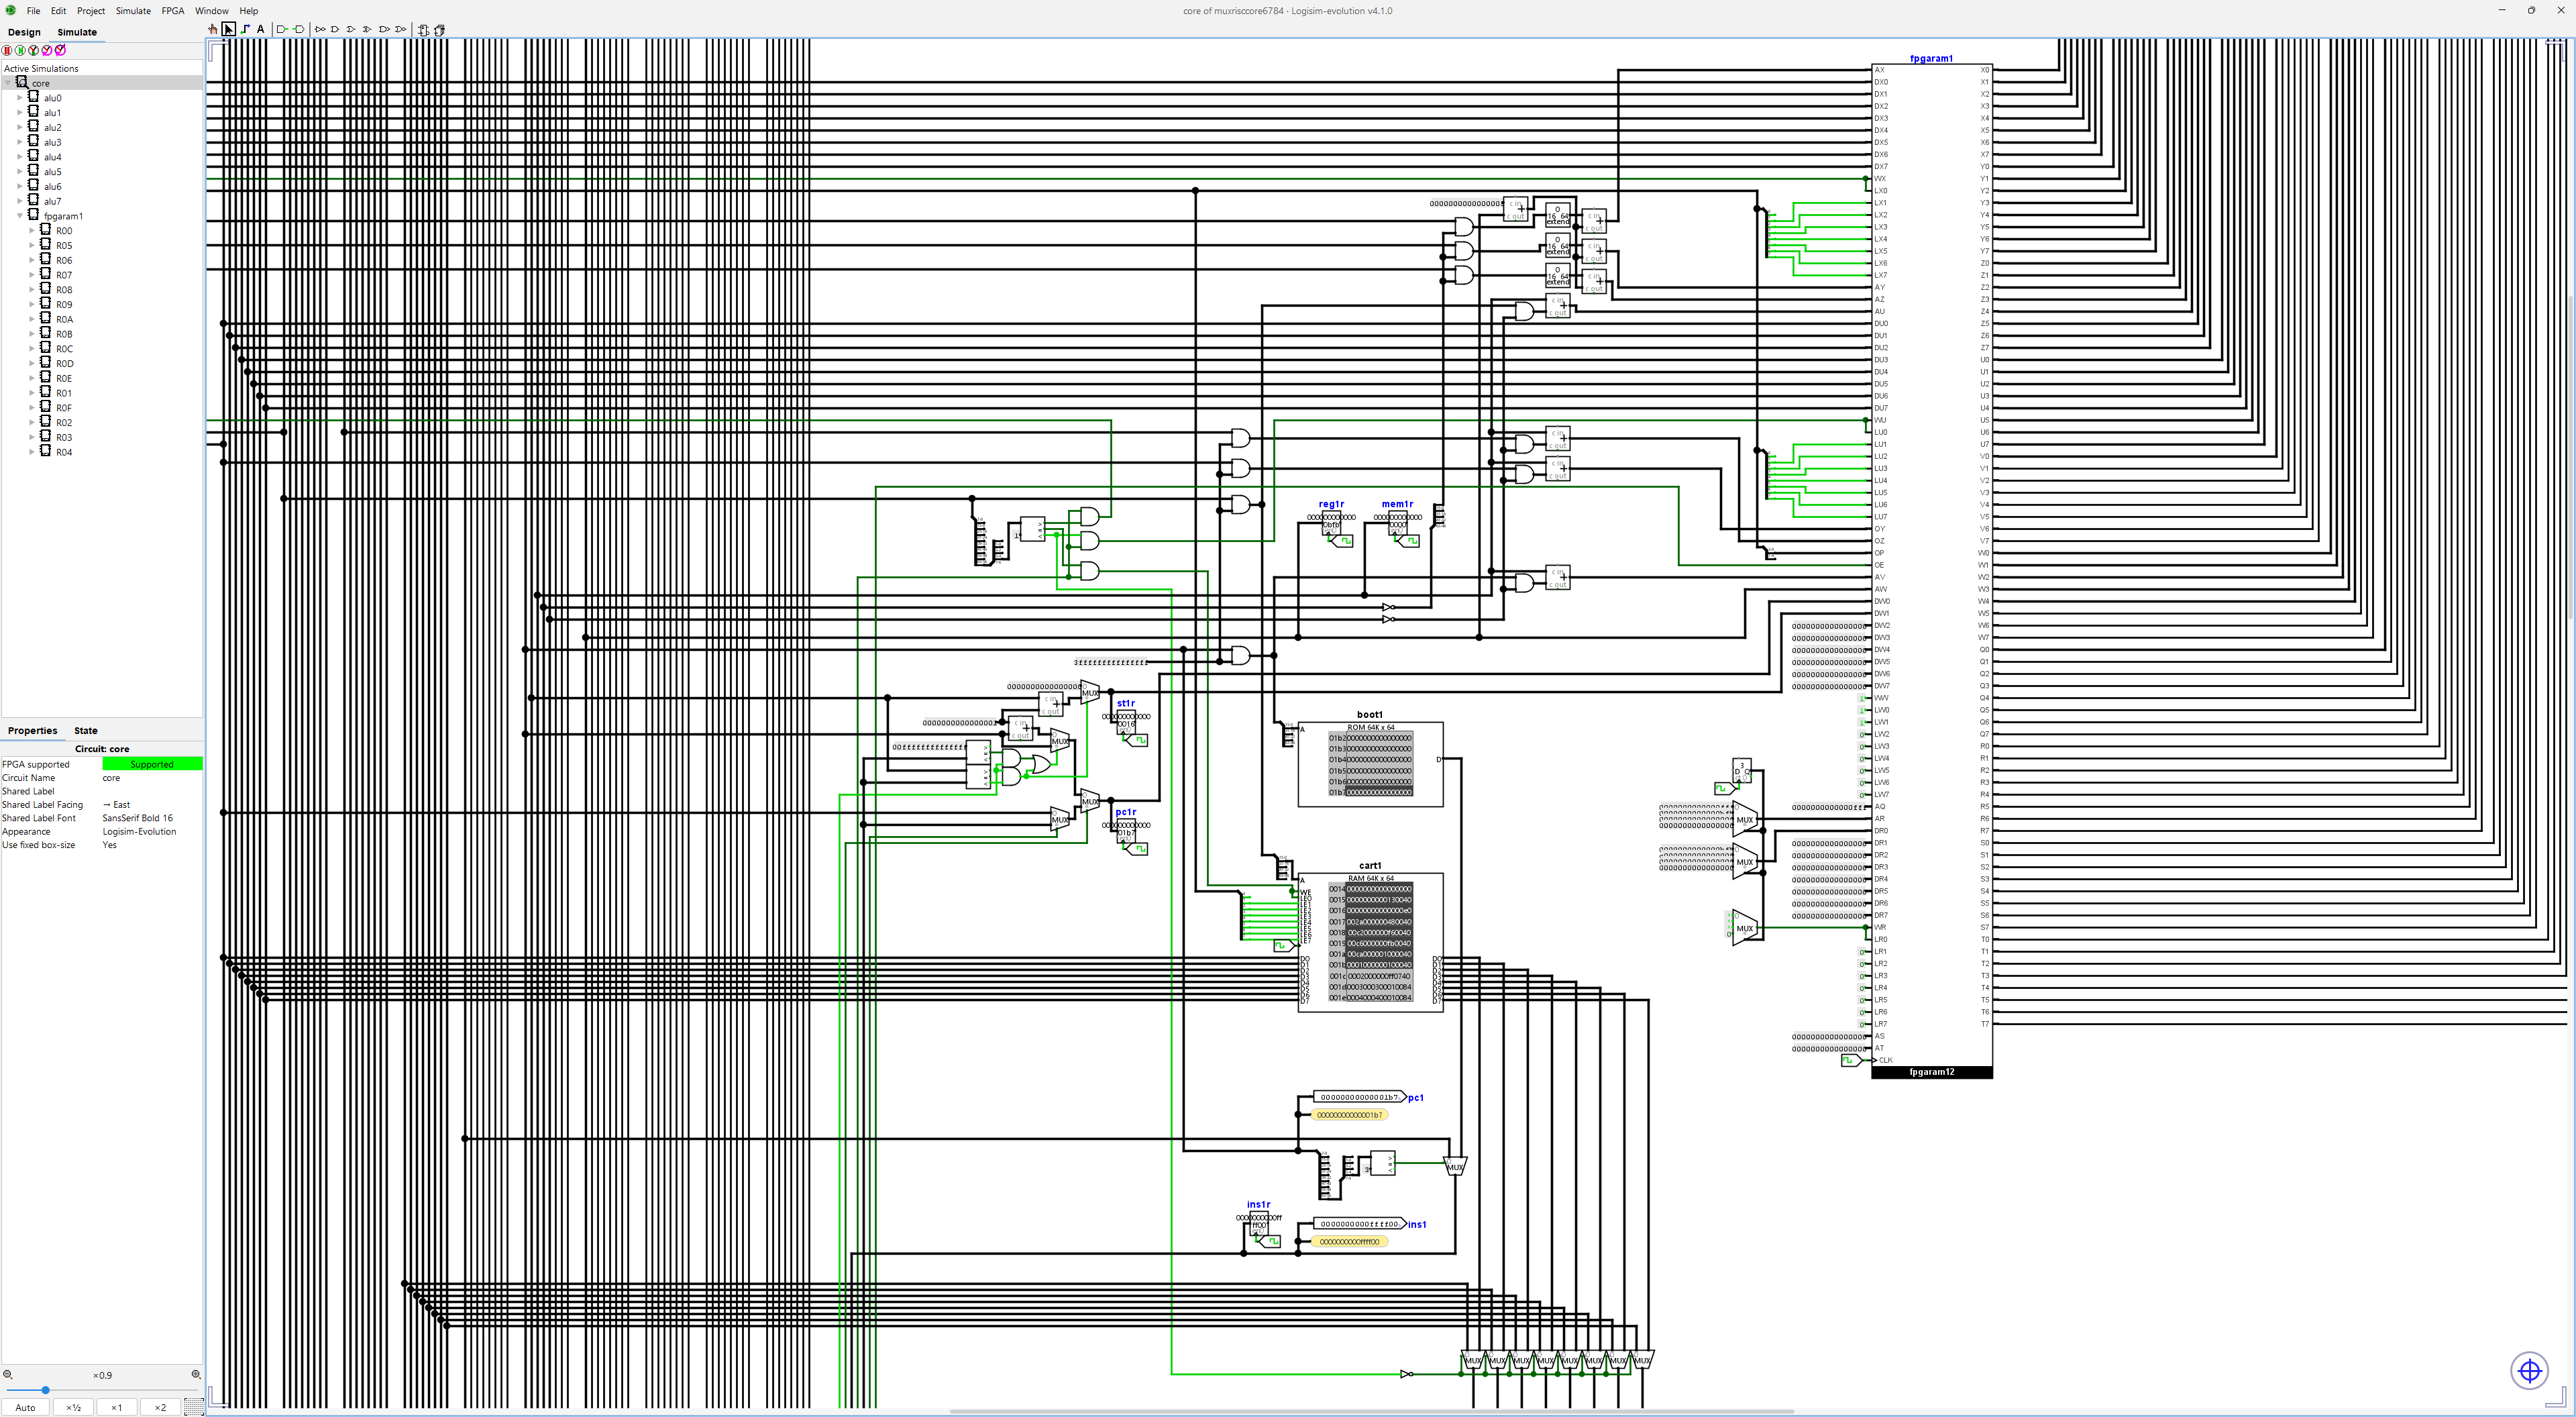Pick the NOT gate tool
The width and height of the screenshot is (2576, 1417).
(x=320, y=30)
